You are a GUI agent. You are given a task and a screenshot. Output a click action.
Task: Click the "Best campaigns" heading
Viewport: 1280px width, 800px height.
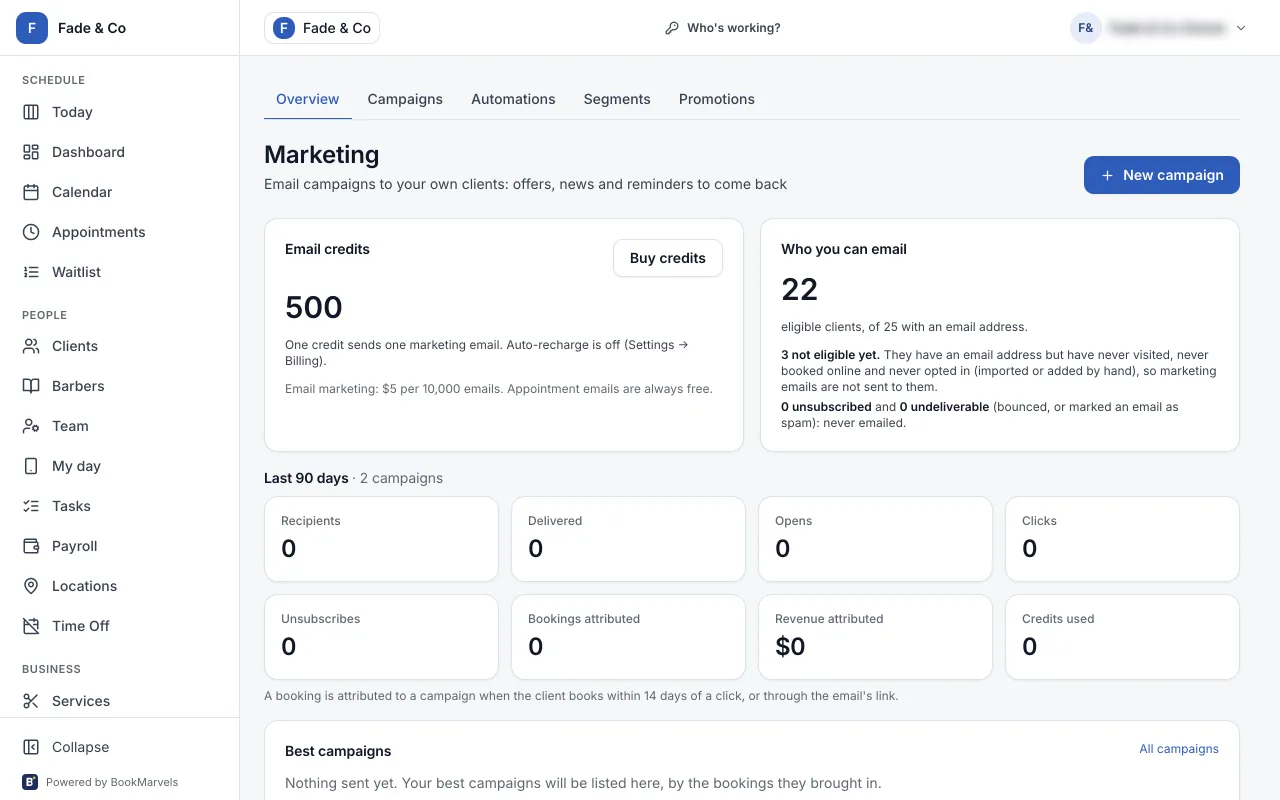coord(338,751)
